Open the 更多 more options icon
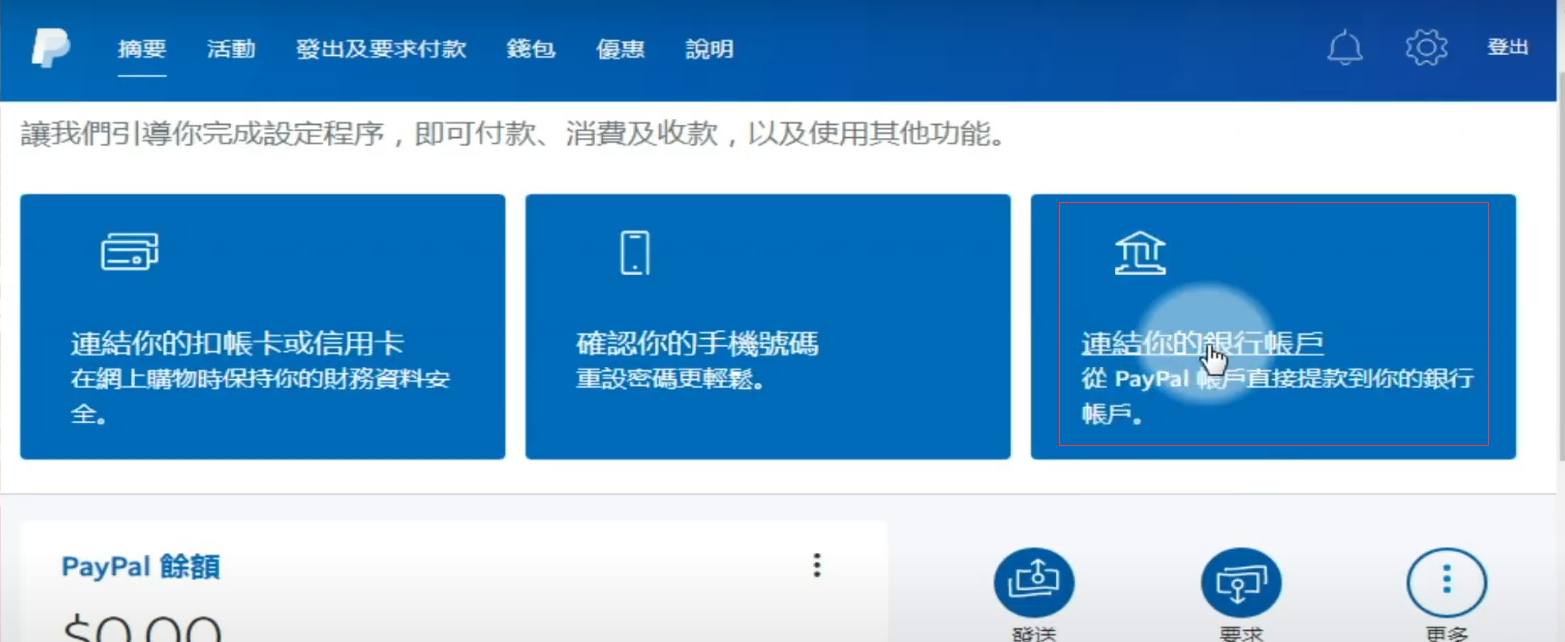The height and width of the screenshot is (642, 1565). [x=1446, y=581]
